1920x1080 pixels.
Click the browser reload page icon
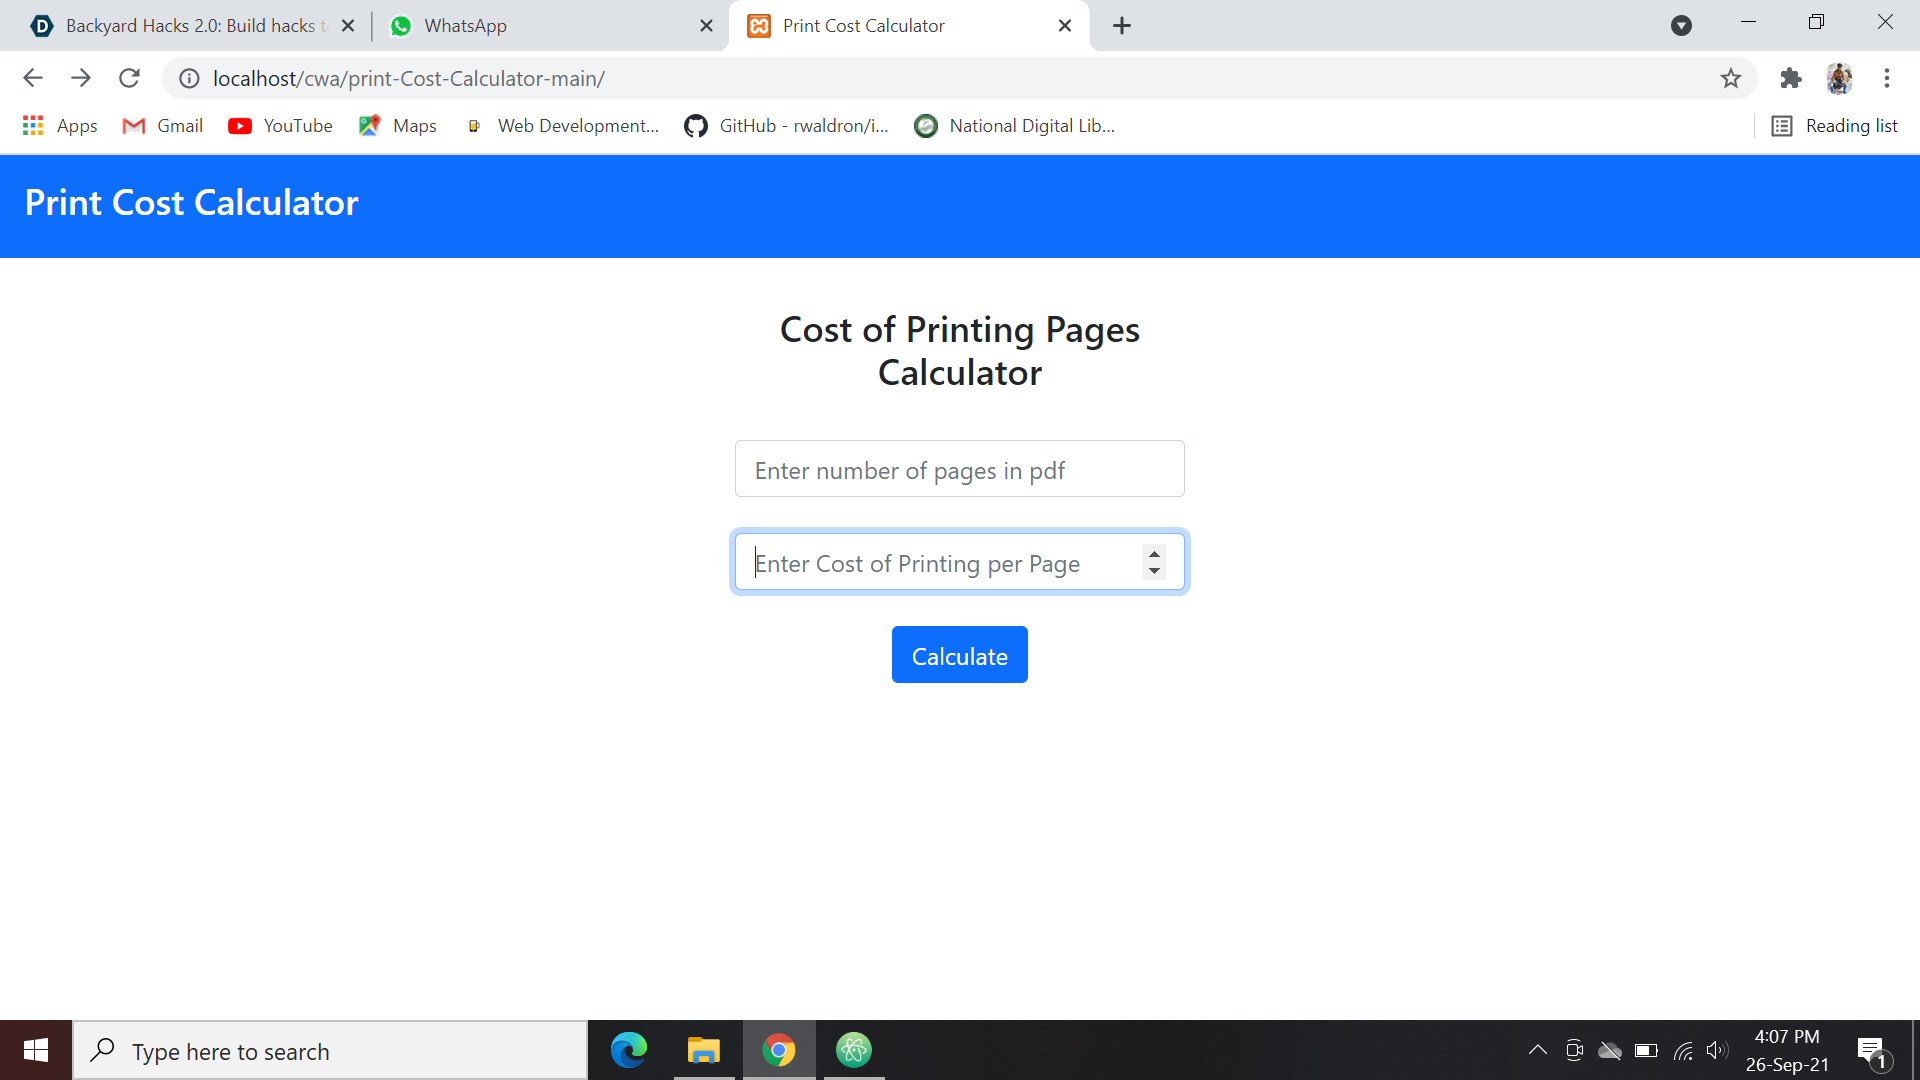click(x=129, y=78)
